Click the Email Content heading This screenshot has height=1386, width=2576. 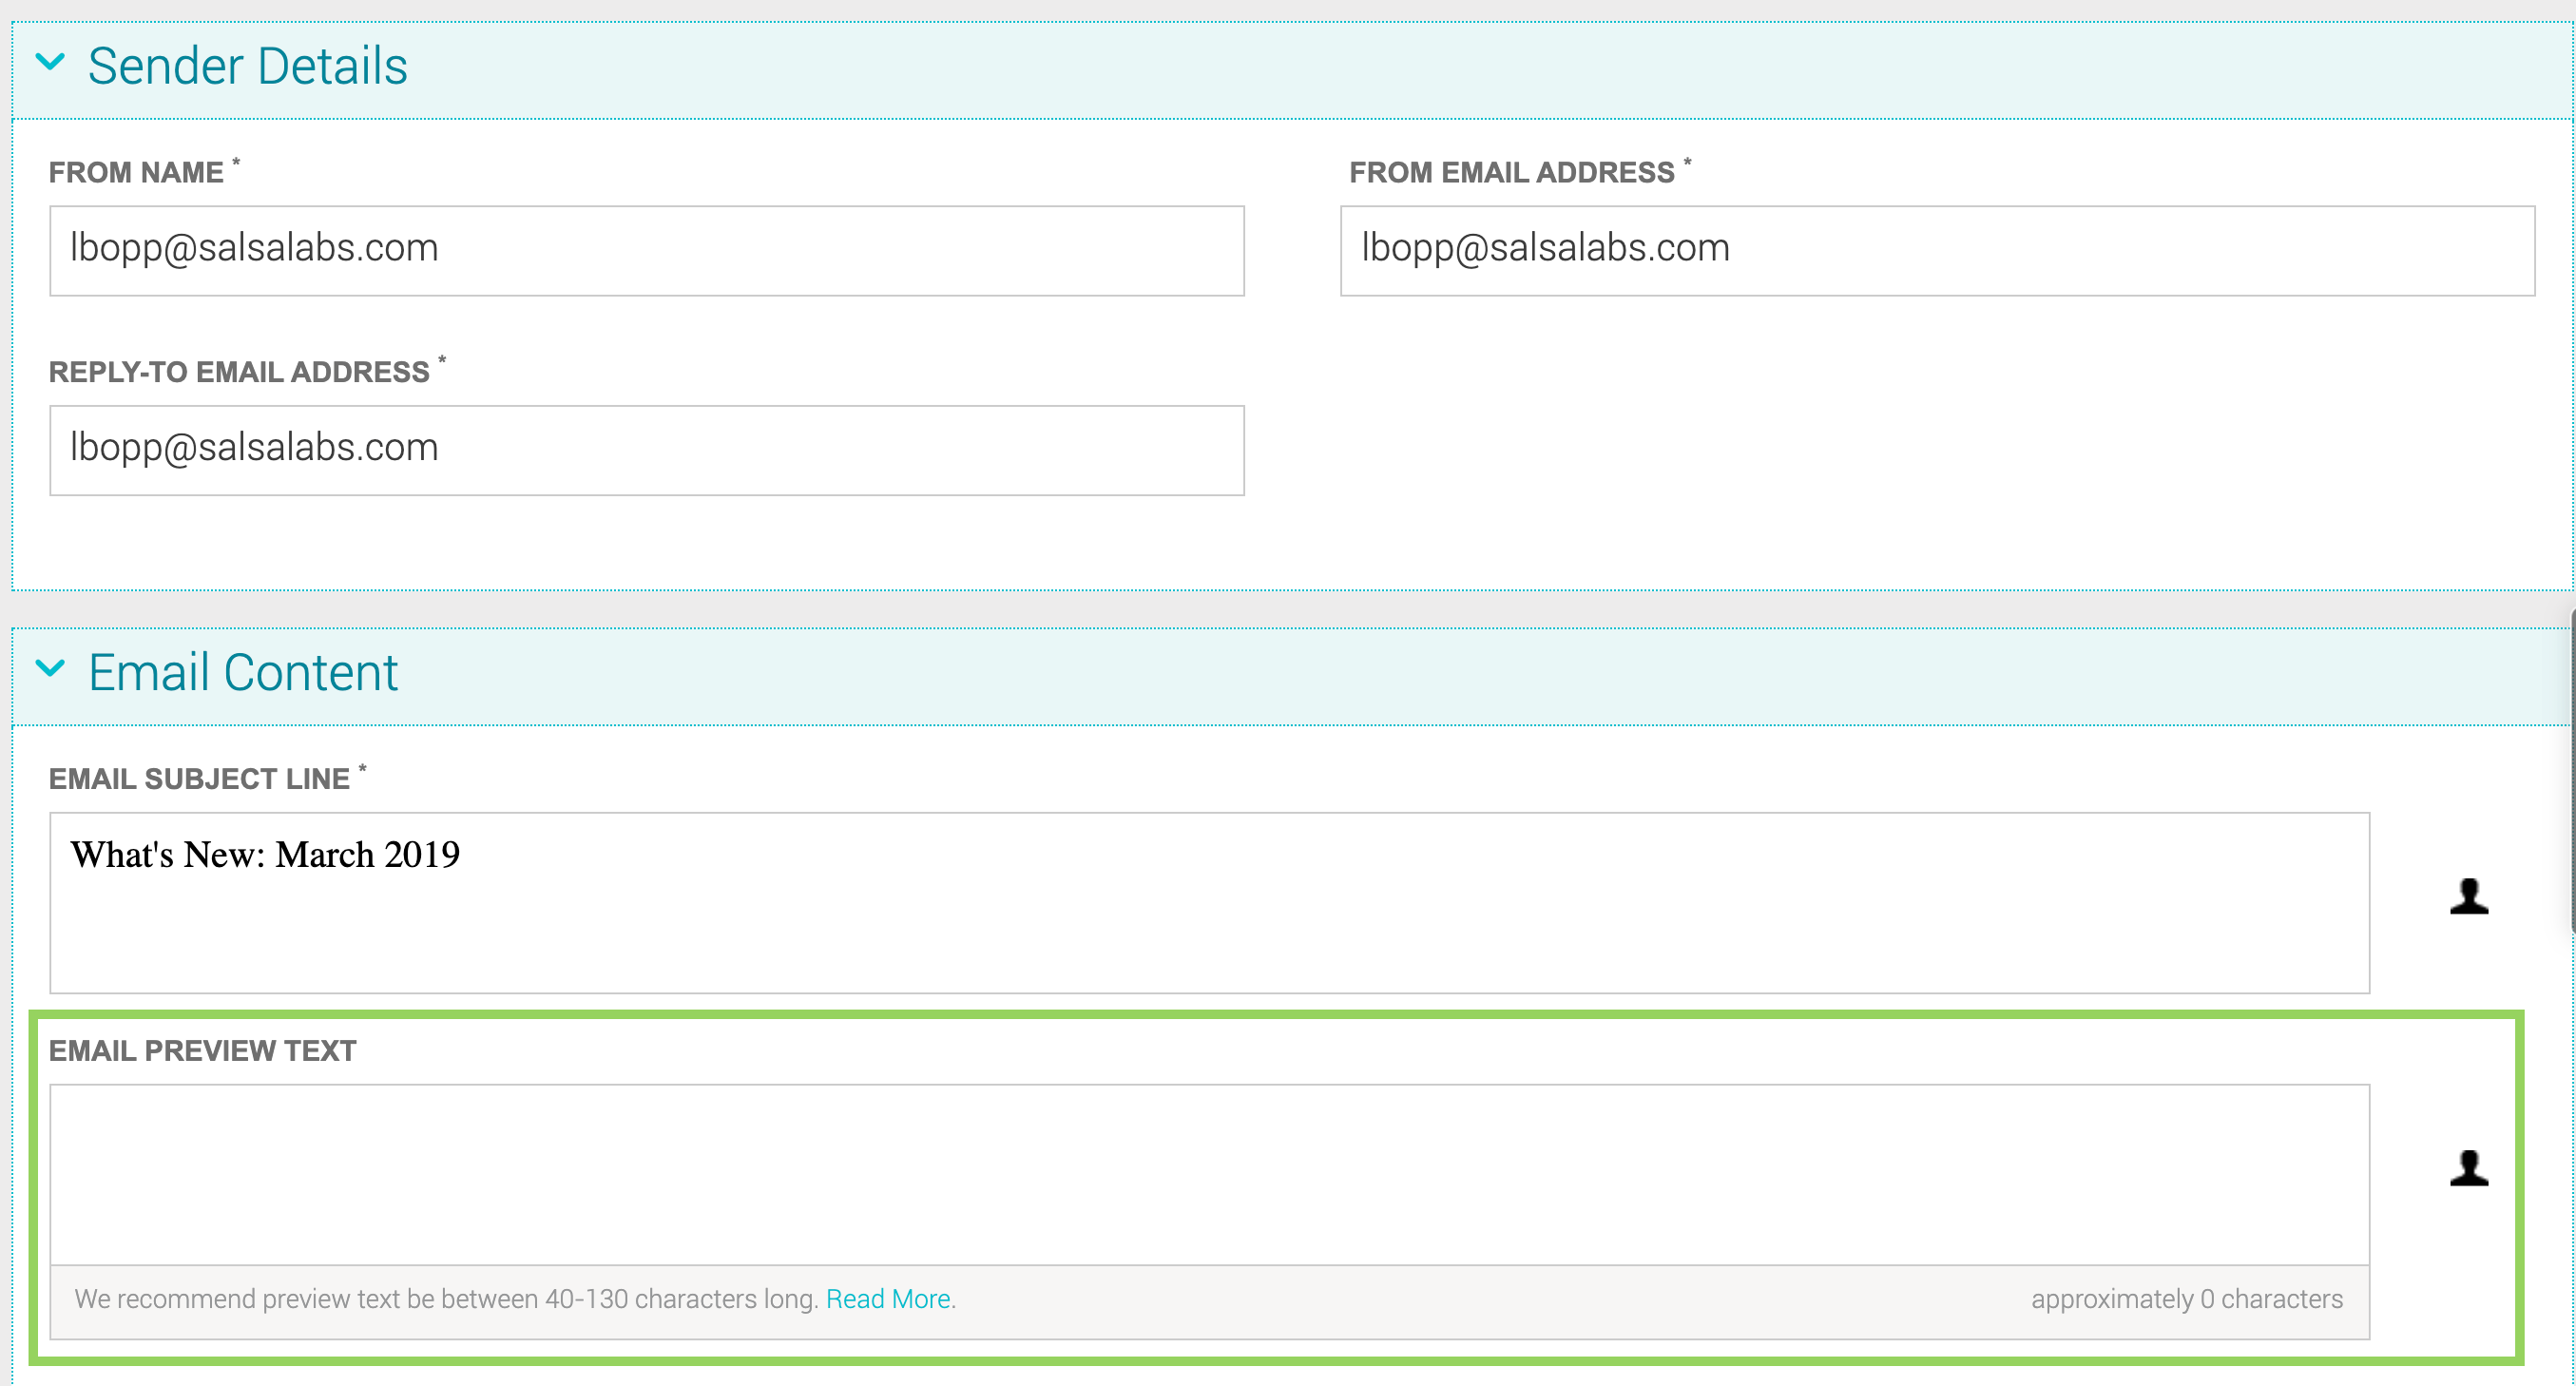[x=243, y=672]
